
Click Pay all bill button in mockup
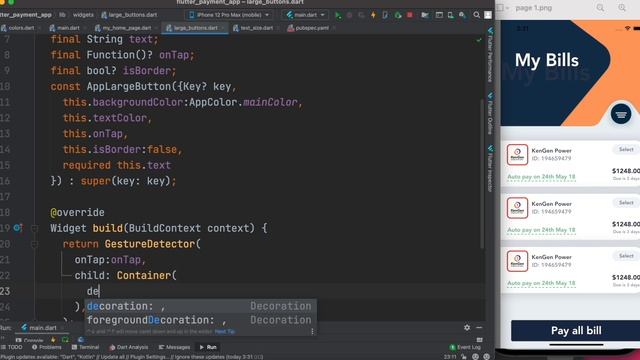(x=576, y=330)
